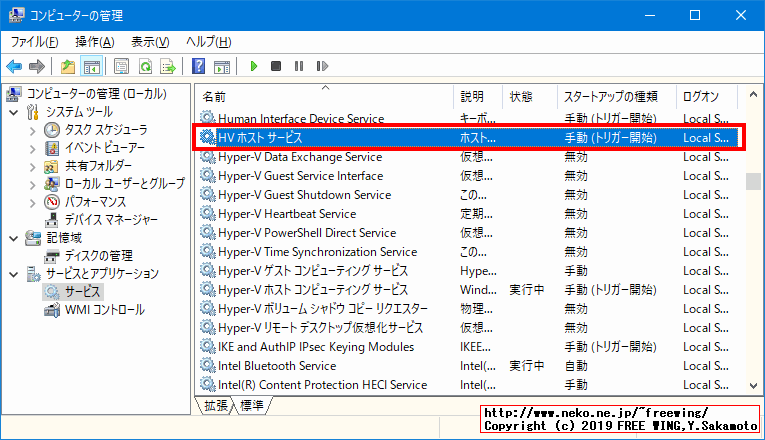Switch to the 拡張 tab
The width and height of the screenshot is (765, 440).
pyautogui.click(x=216, y=405)
